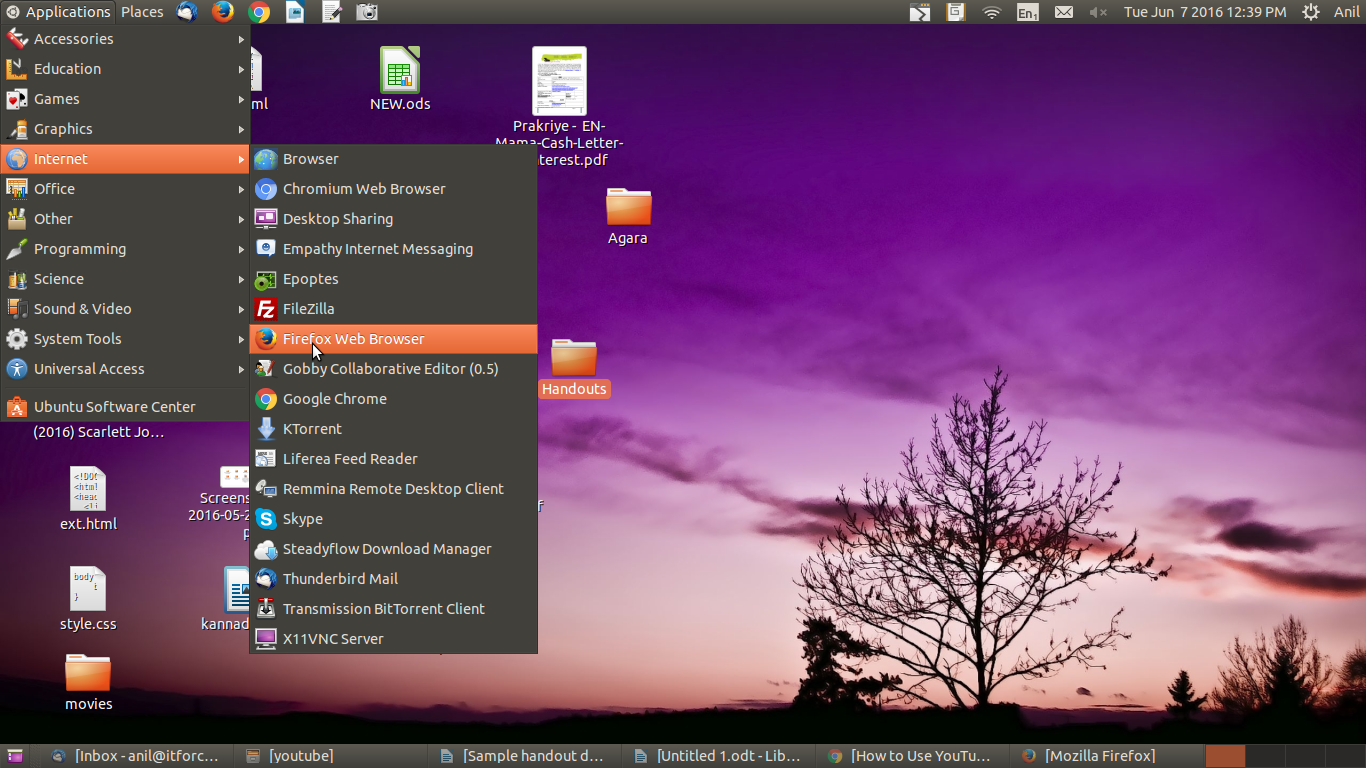Open the text editor launcher in the top panel
The image size is (1366, 768).
pyautogui.click(x=331, y=12)
